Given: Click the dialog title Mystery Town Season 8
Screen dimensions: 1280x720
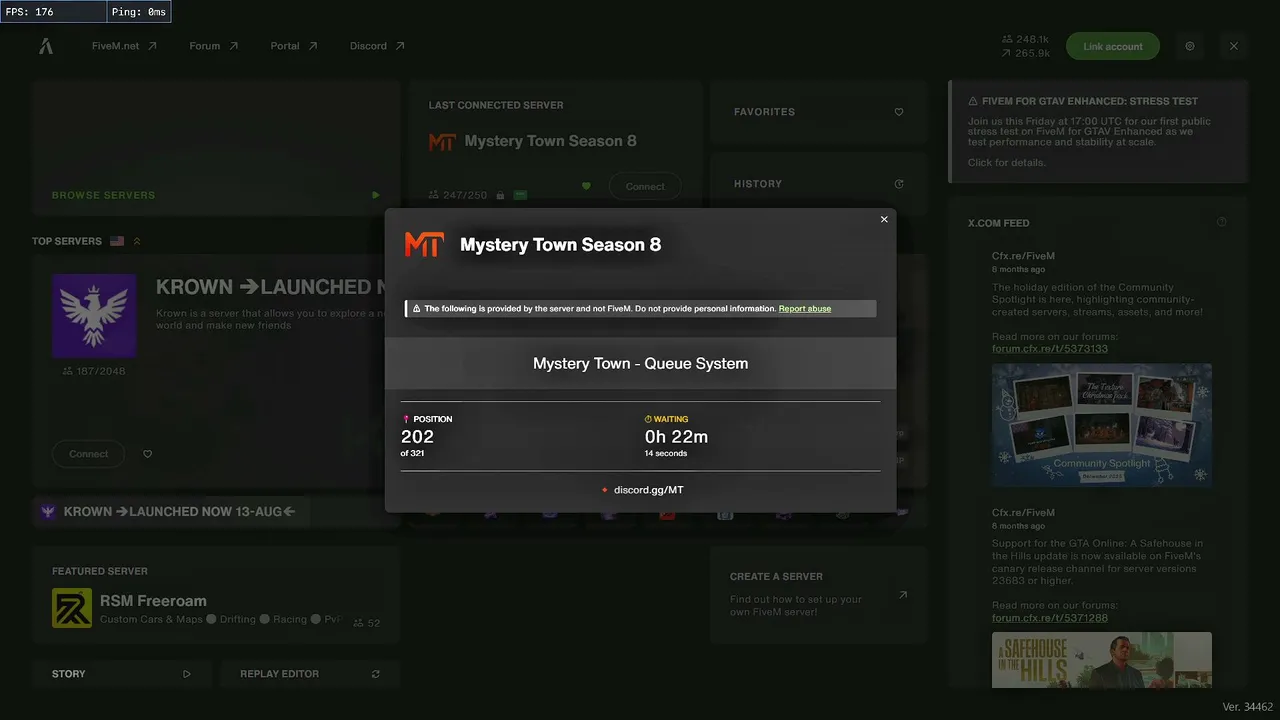Looking at the screenshot, I should pyautogui.click(x=560, y=245).
